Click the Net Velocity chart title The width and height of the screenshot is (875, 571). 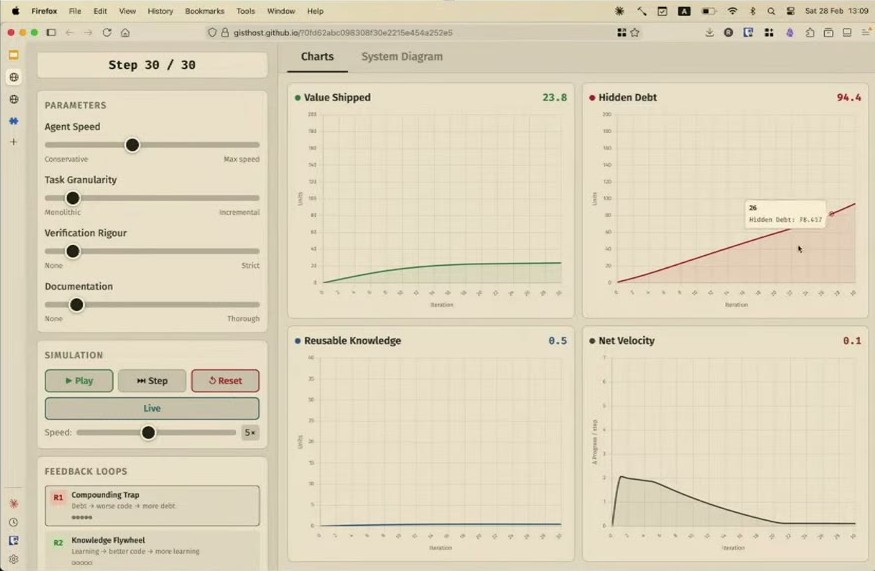[626, 340]
